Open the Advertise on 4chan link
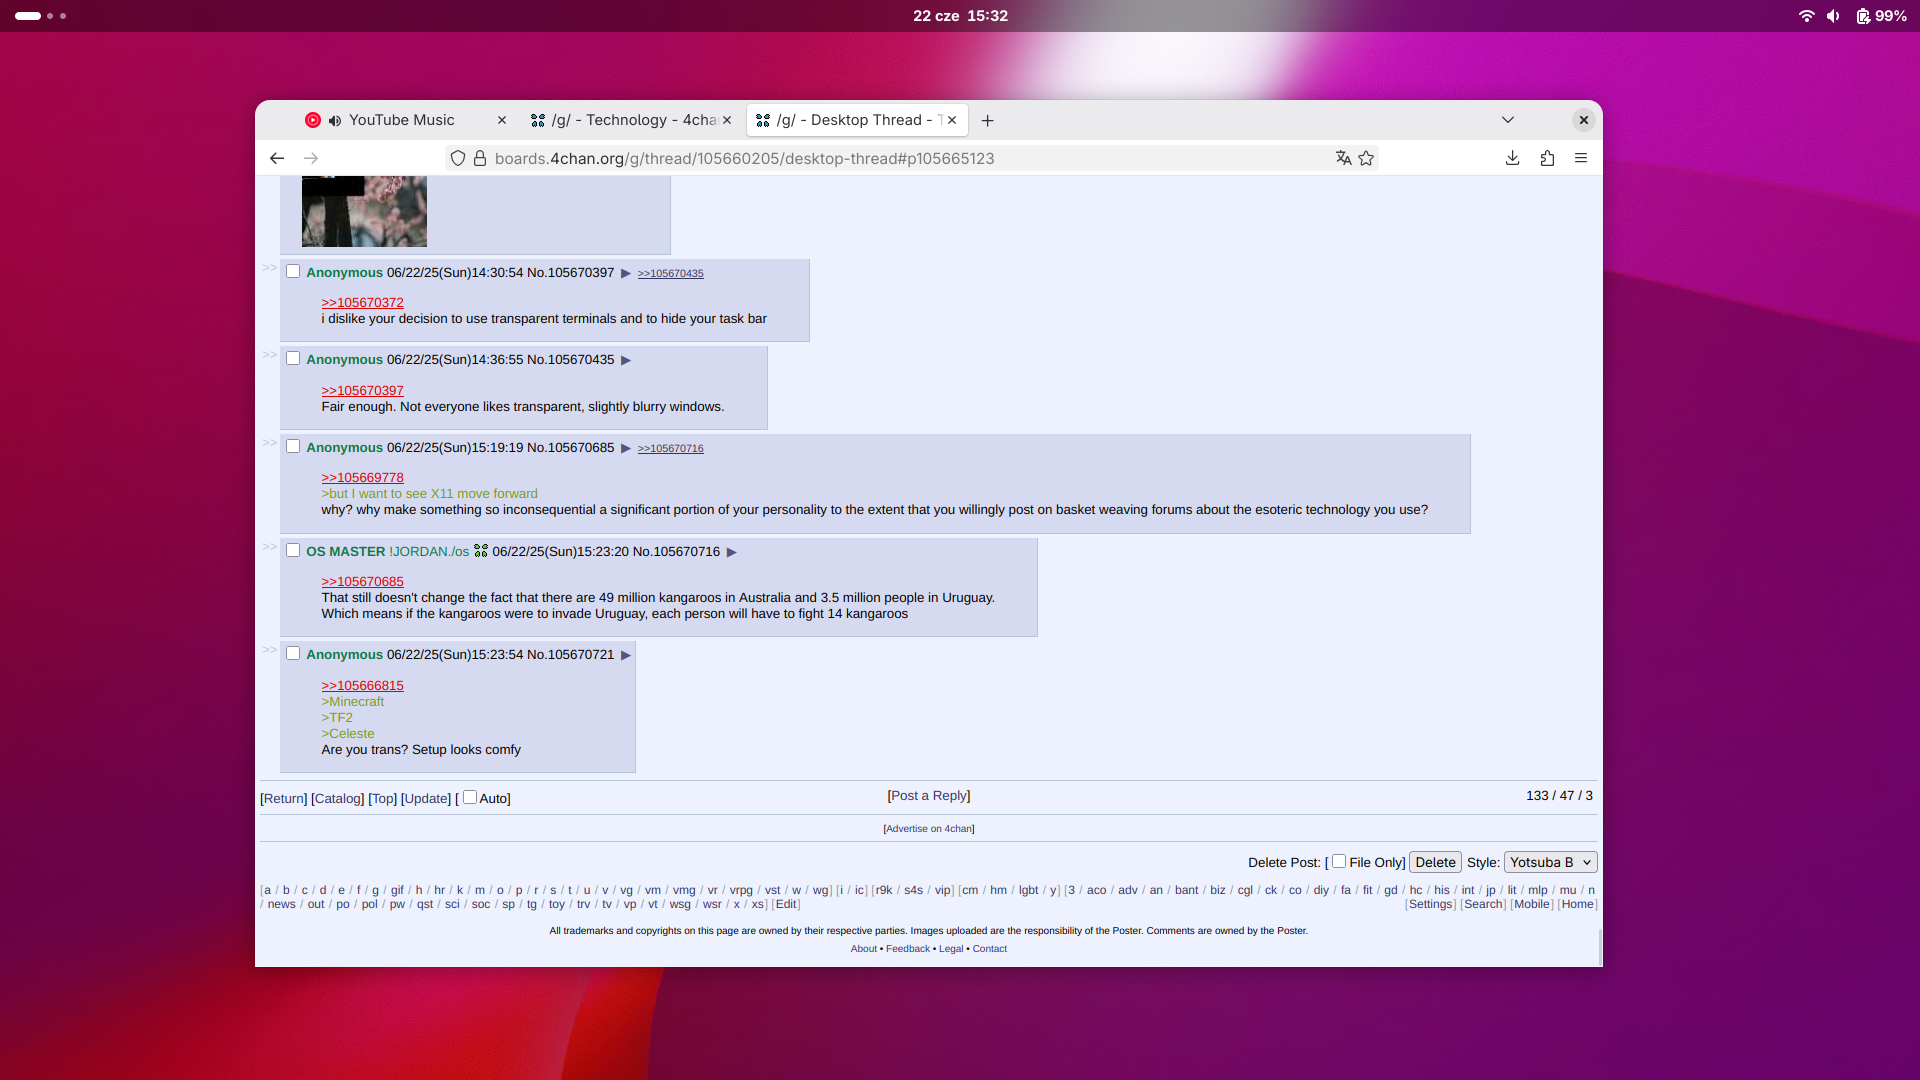The height and width of the screenshot is (1080, 1920). pos(929,828)
